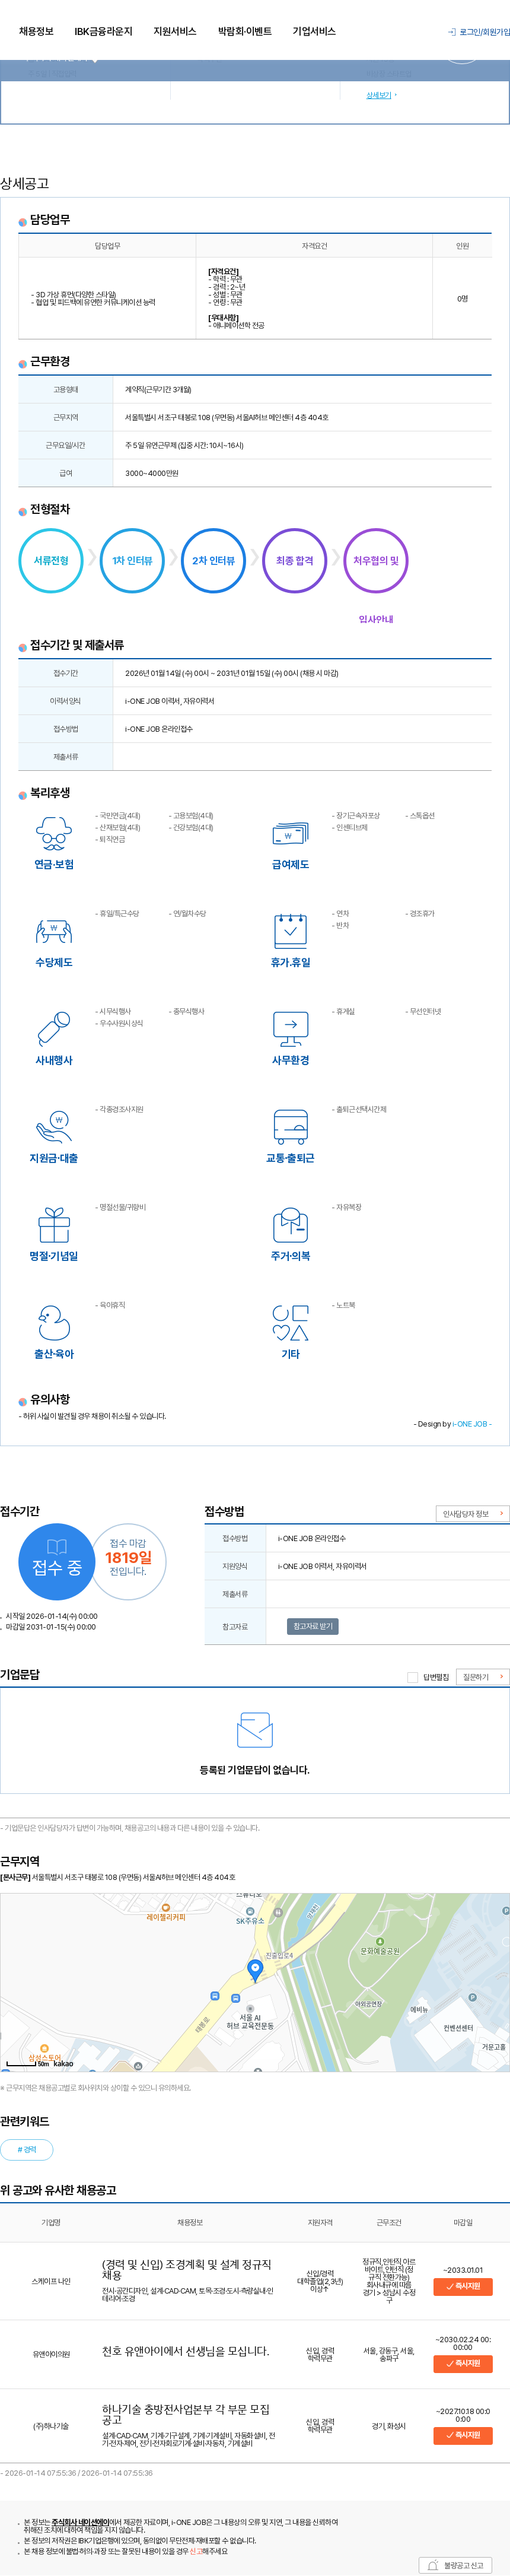Click the 교통·출퇴근 bus icon
The image size is (510, 2576).
pyautogui.click(x=290, y=1127)
